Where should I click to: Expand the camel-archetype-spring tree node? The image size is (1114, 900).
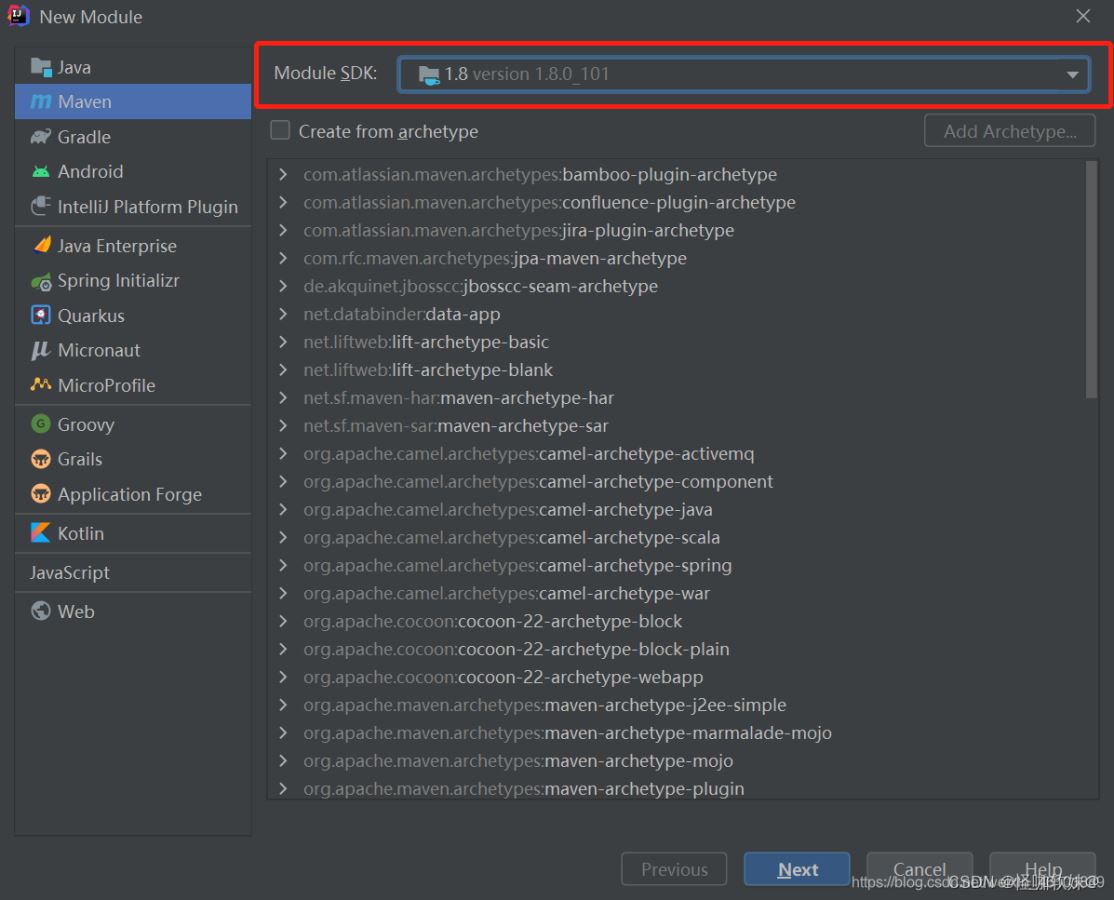click(283, 566)
